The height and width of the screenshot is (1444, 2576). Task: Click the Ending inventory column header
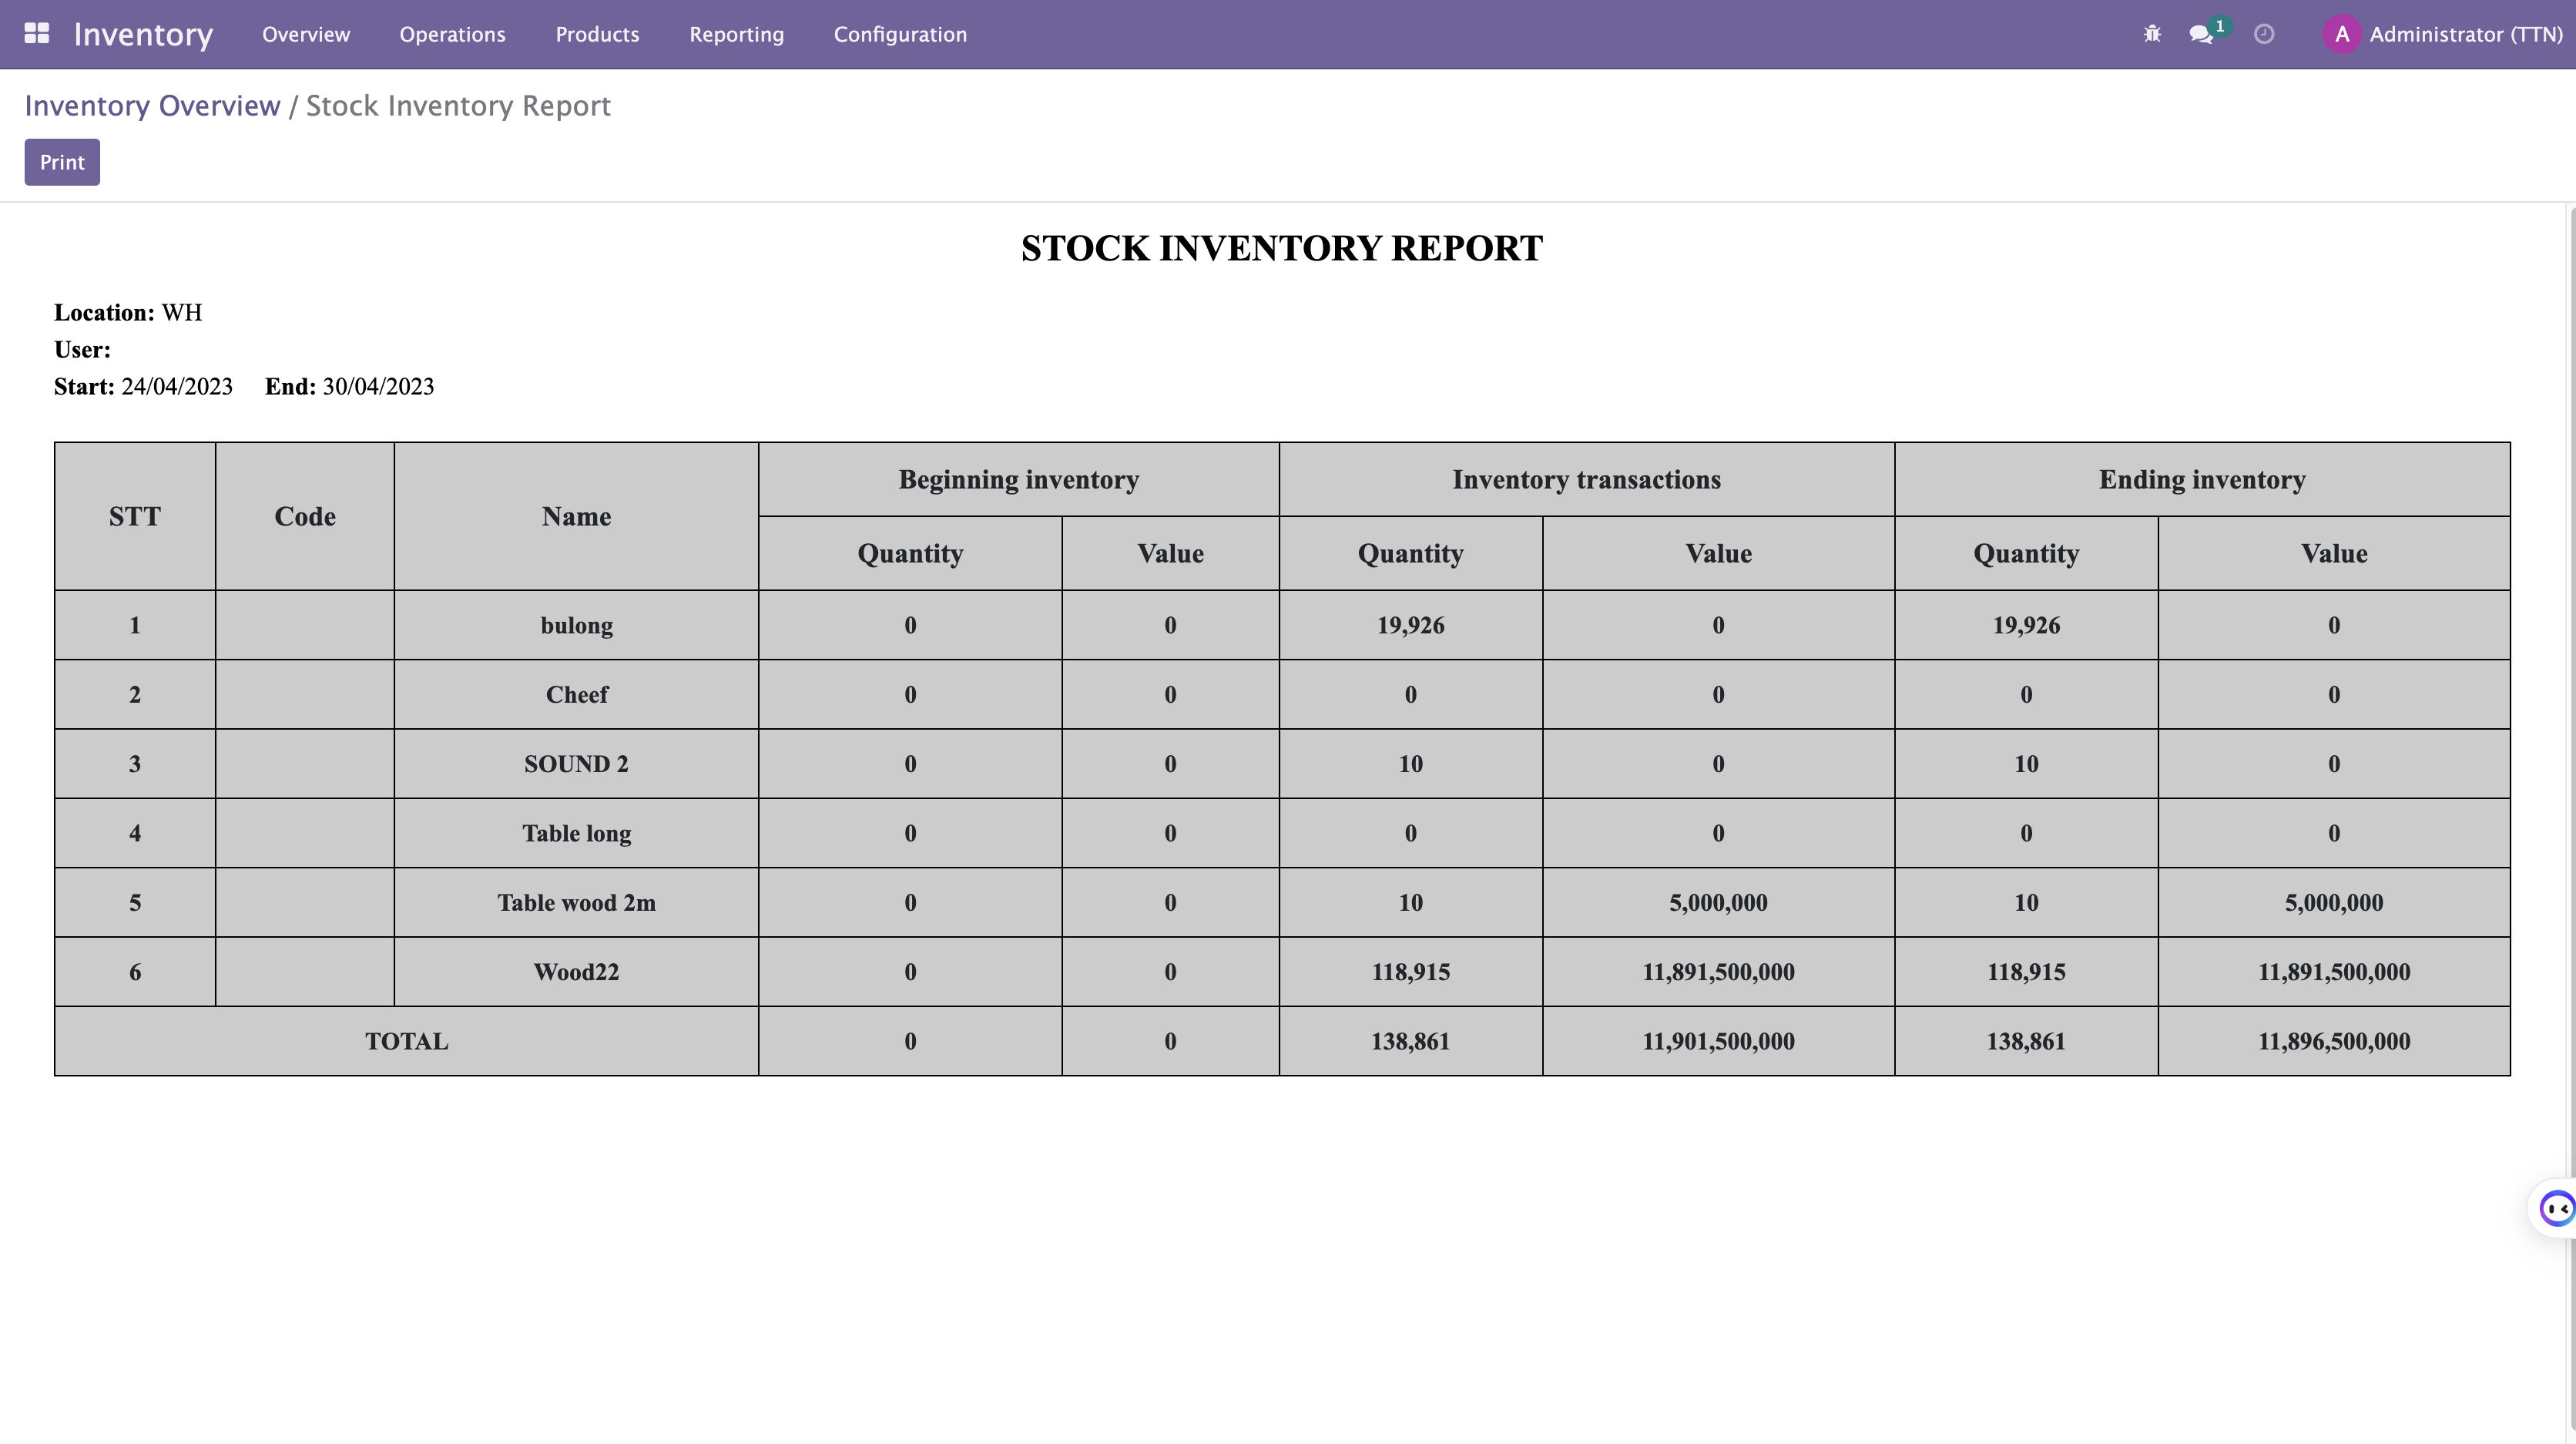click(2202, 480)
